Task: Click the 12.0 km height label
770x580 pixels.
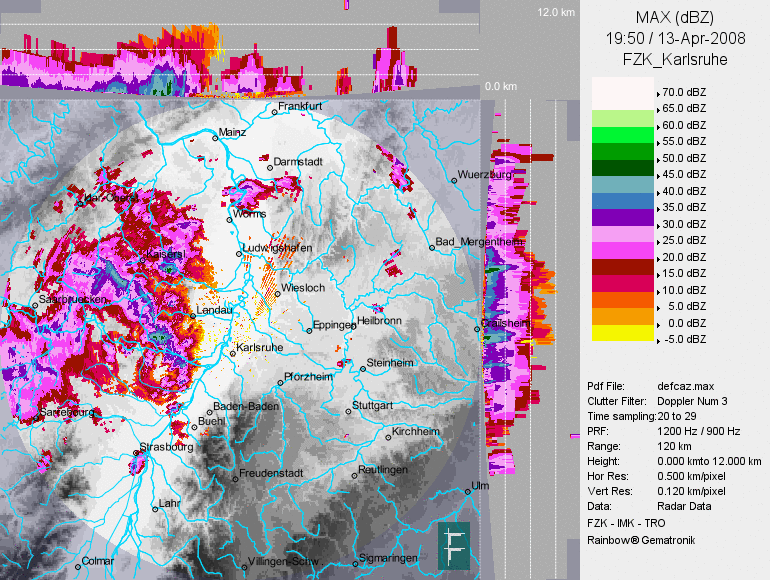Action: click(555, 13)
